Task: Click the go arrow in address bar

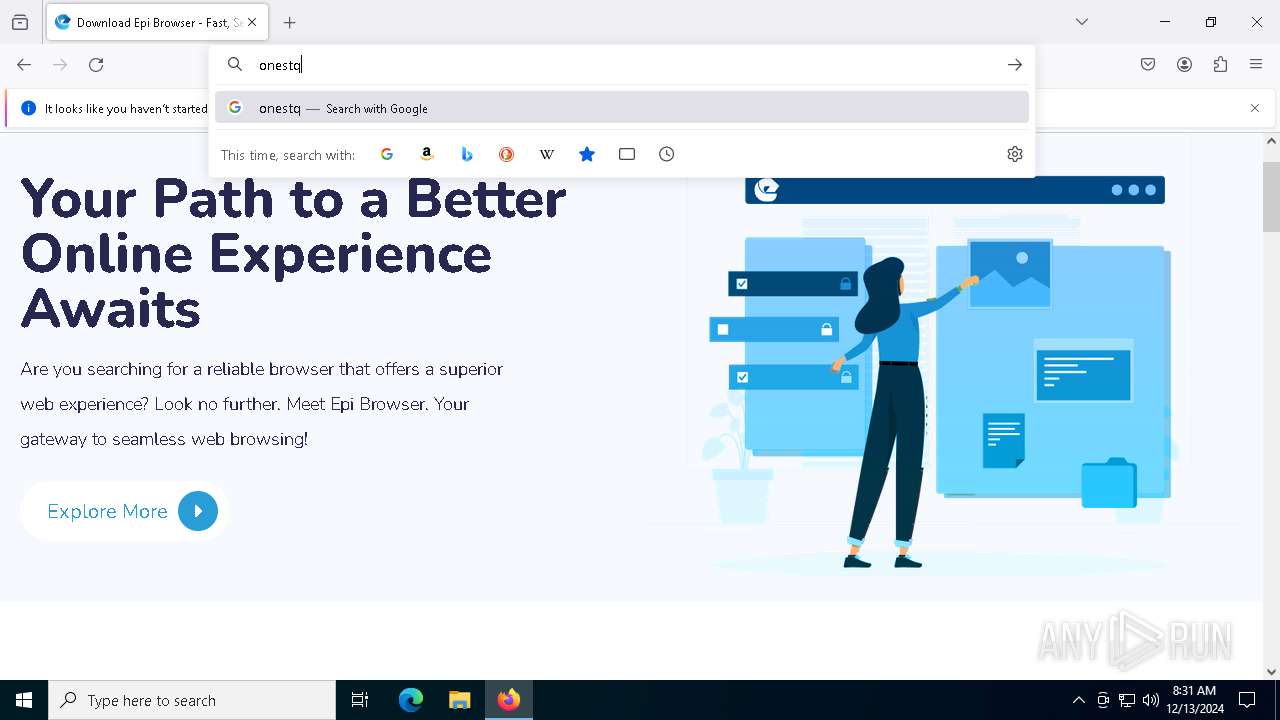Action: coord(1015,65)
